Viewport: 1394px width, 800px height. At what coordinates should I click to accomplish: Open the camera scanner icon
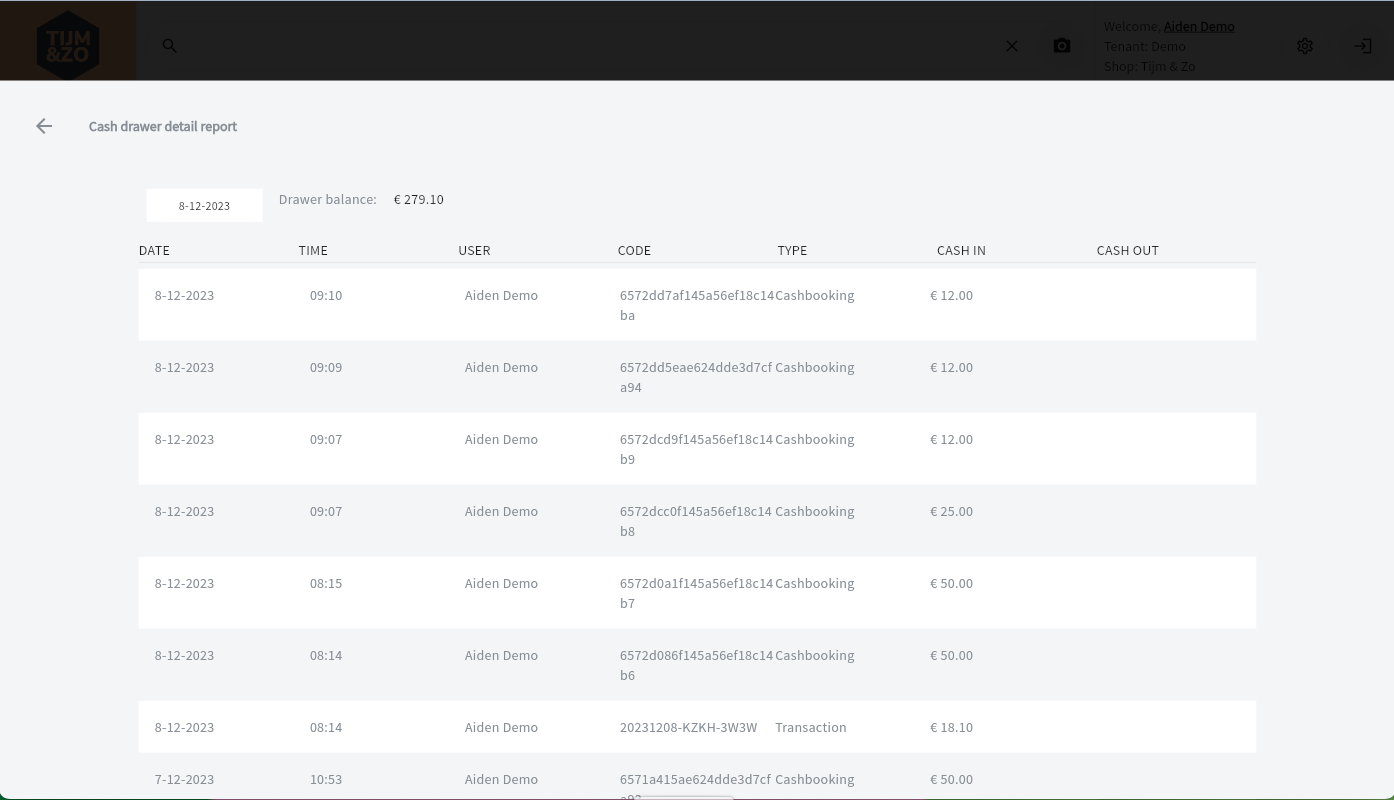(x=1062, y=46)
